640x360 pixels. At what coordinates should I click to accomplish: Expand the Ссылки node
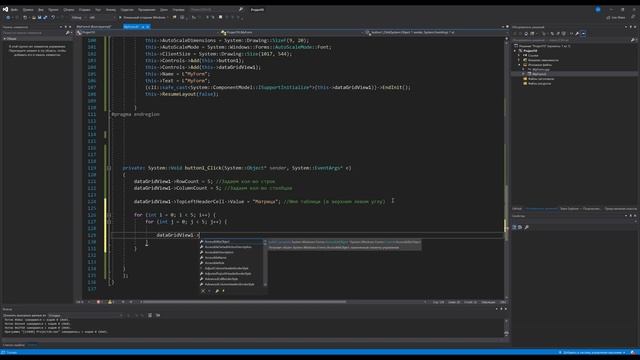pyautogui.click(x=520, y=55)
